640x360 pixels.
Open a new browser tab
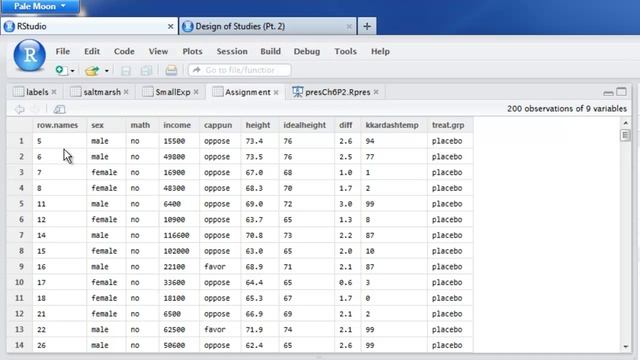point(367,27)
